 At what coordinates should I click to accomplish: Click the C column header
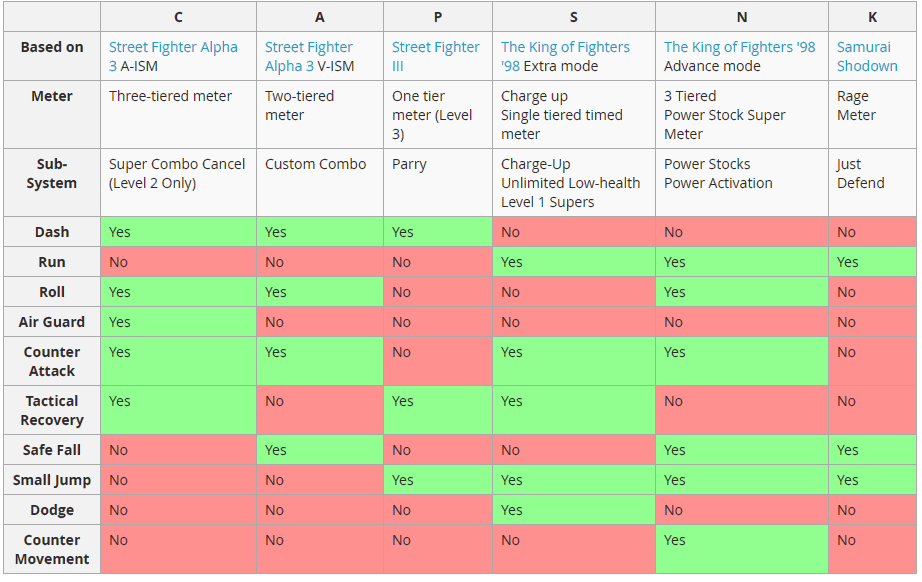(178, 17)
